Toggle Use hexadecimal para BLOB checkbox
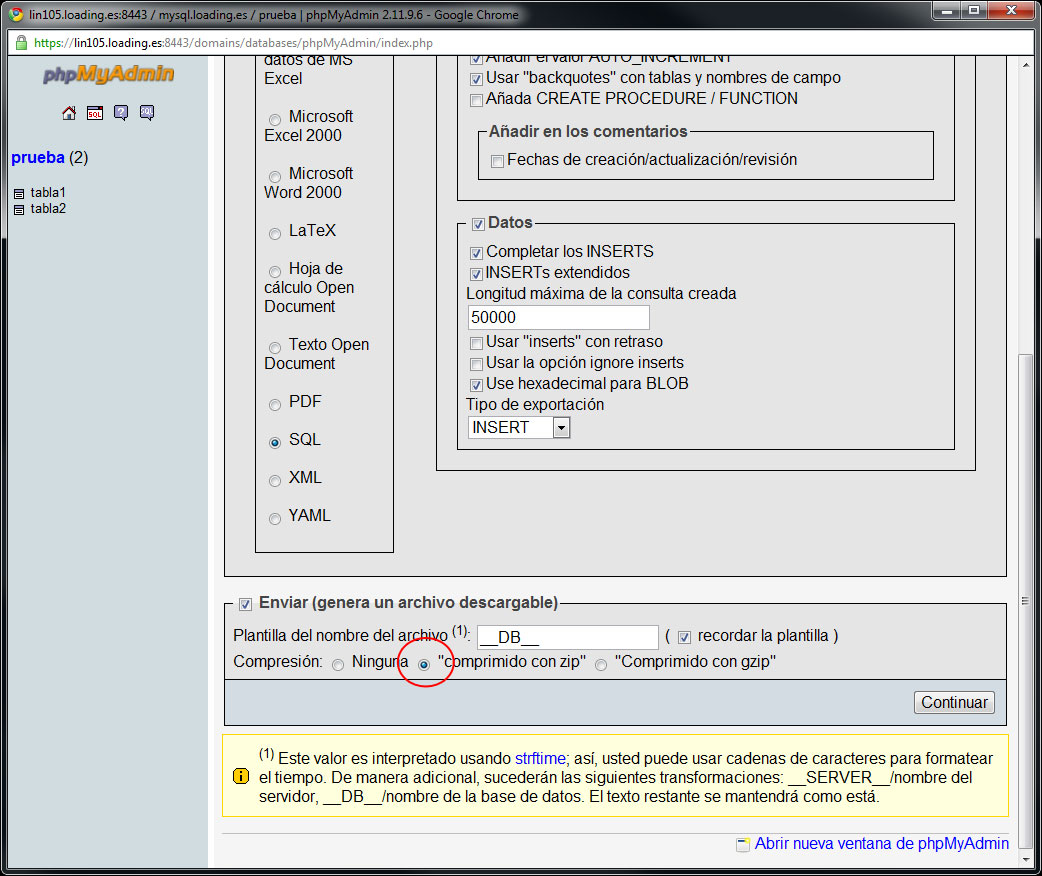This screenshot has height=876, width=1042. (x=476, y=385)
